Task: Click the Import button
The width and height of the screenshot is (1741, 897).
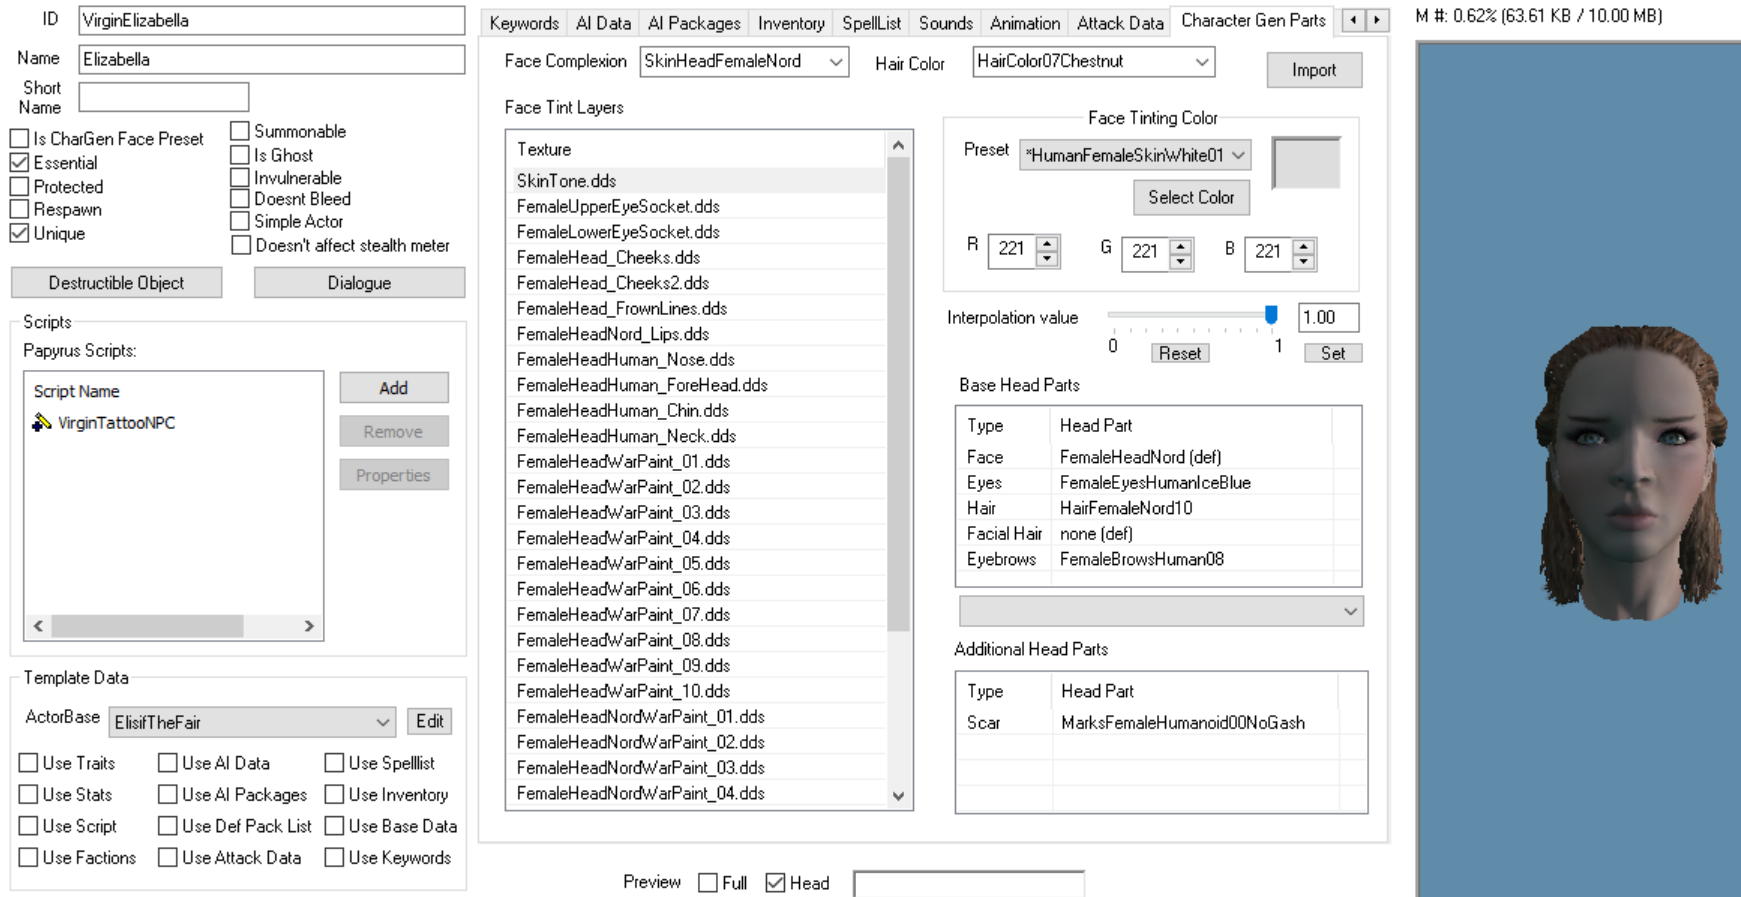Action: pos(1314,70)
